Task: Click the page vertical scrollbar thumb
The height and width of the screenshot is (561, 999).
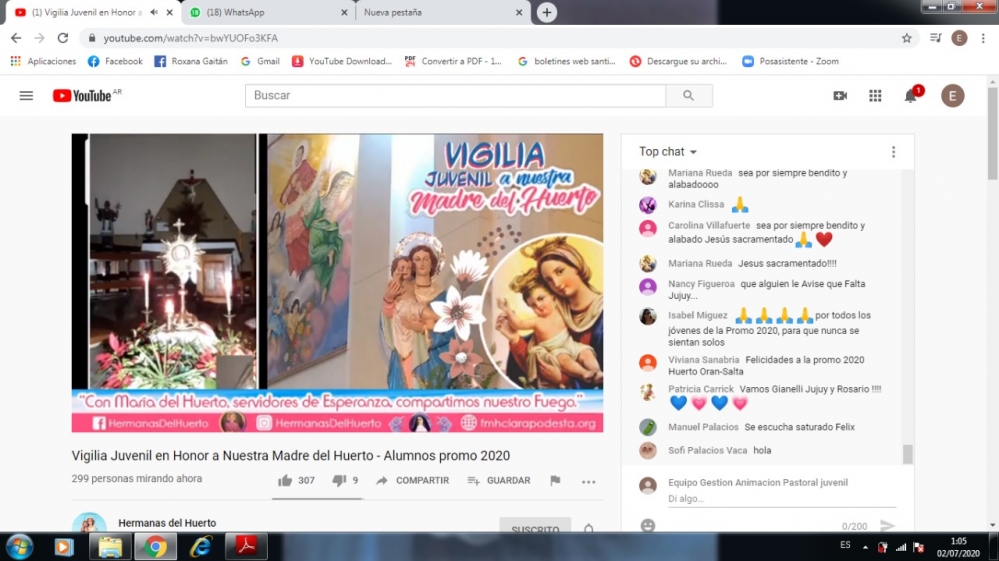Action: (993, 134)
